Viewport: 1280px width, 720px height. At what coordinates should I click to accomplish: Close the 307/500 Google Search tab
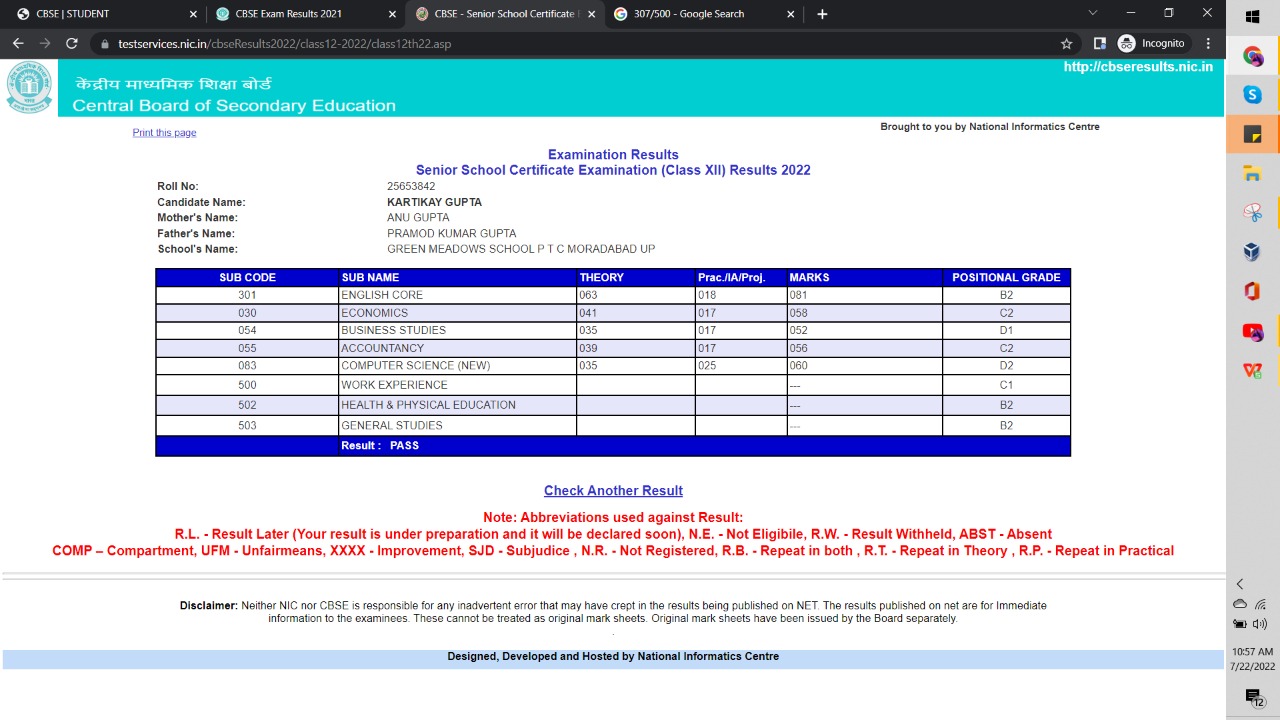(x=791, y=14)
